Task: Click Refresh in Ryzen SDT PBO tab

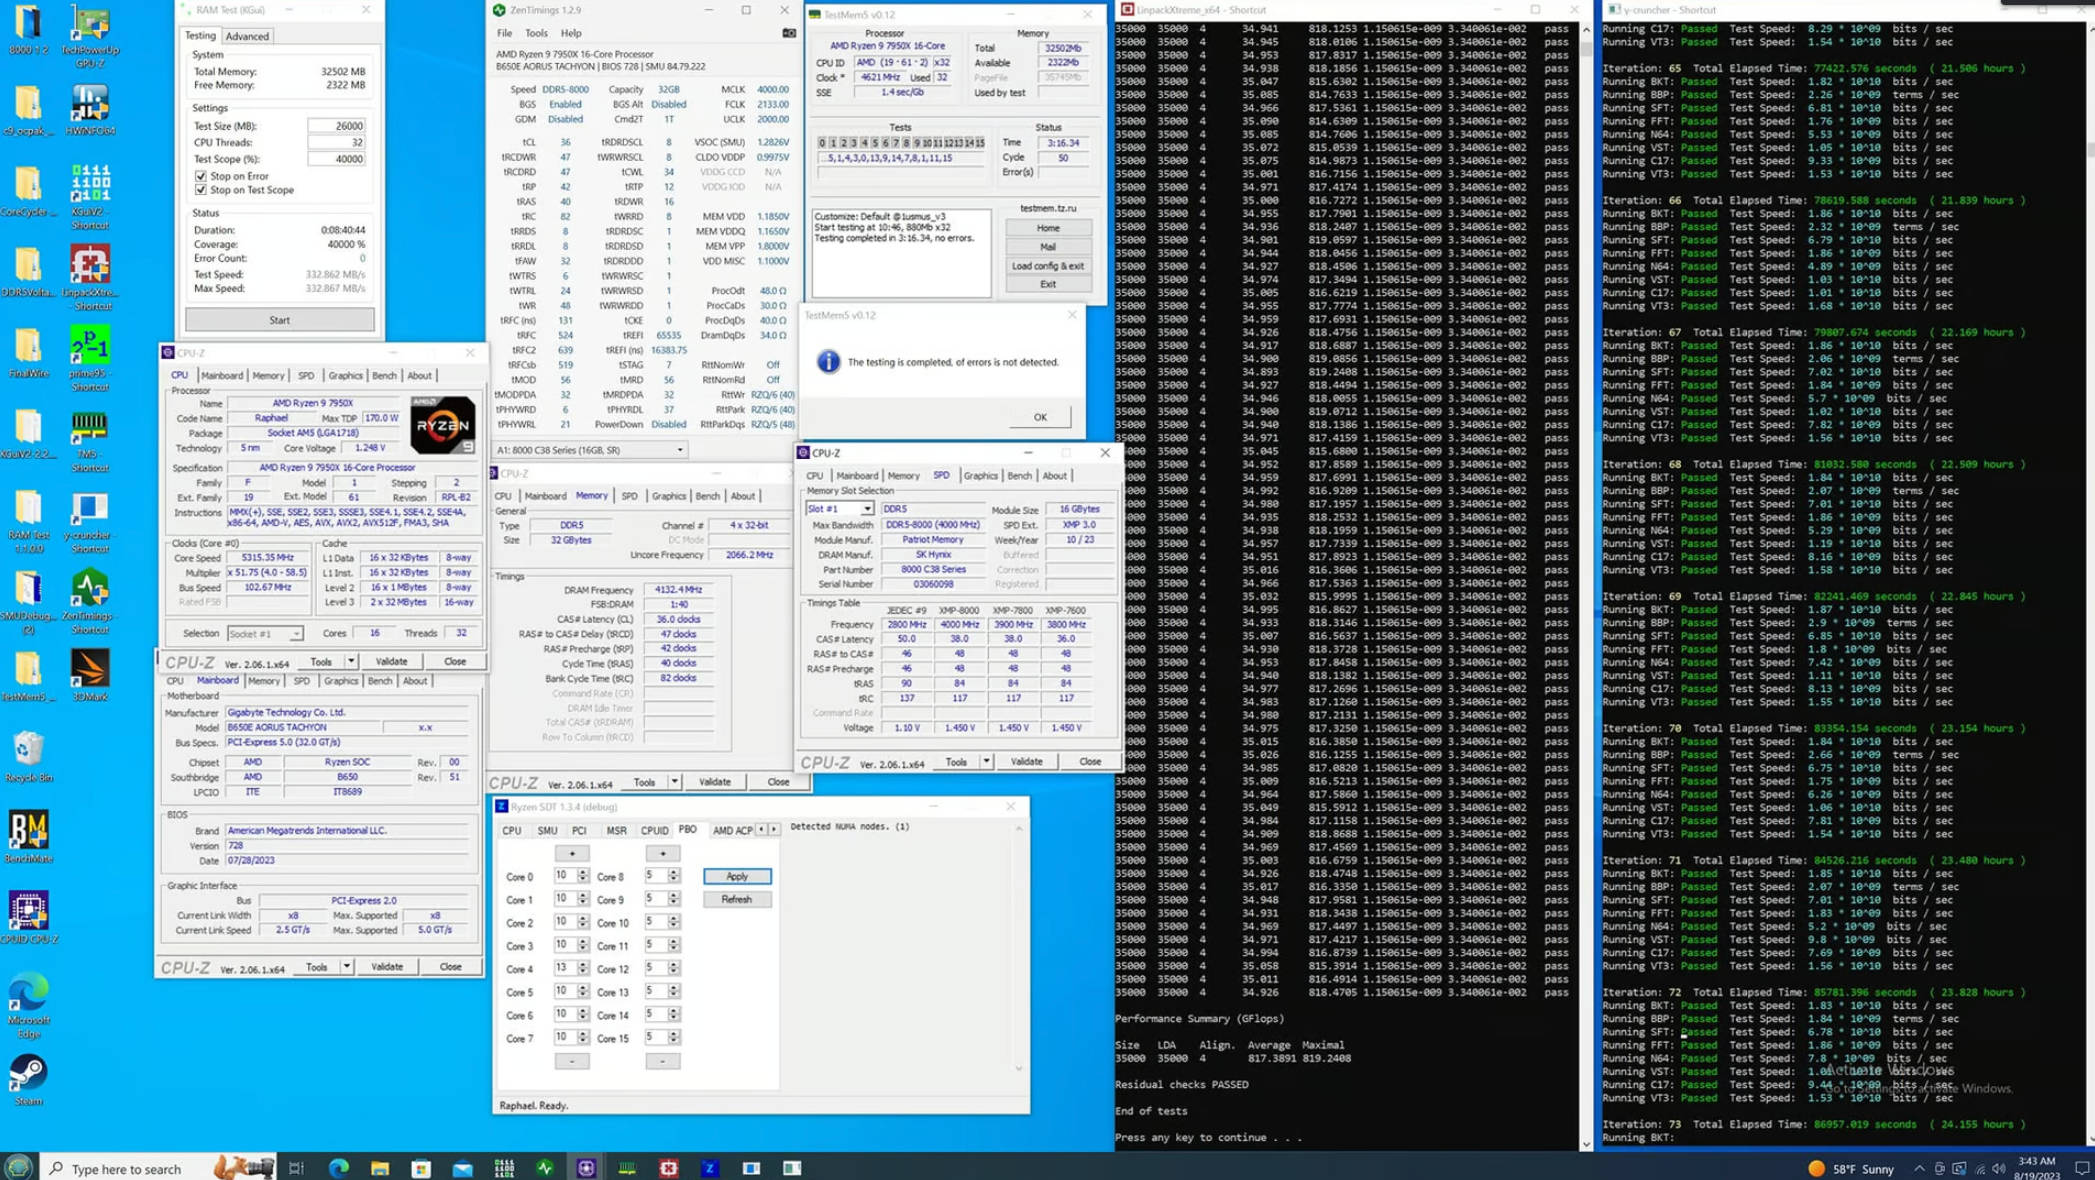Action: pyautogui.click(x=737, y=899)
